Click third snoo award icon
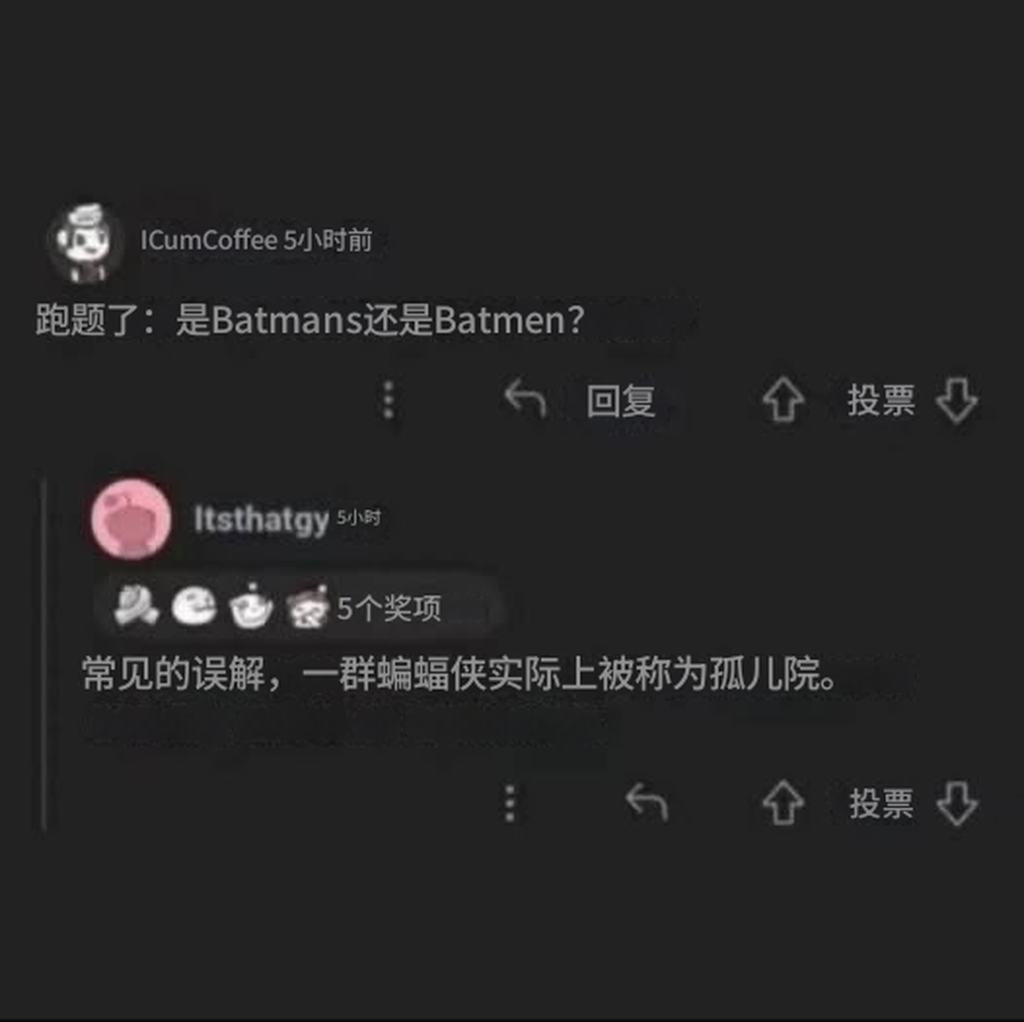Screen dimensions: 1024x1022 point(251,606)
